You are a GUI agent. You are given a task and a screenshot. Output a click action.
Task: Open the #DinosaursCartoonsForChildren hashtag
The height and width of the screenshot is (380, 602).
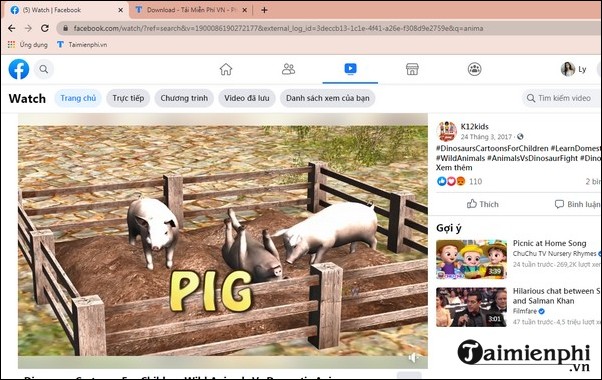point(492,148)
